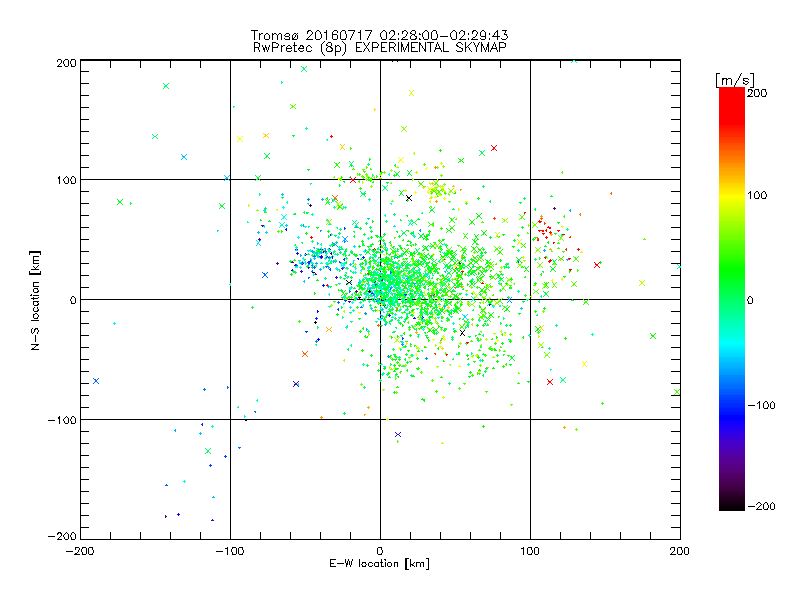Click the x-axis tick label '200'
Image resolution: width=800 pixels, height=600 pixels.
point(680,551)
